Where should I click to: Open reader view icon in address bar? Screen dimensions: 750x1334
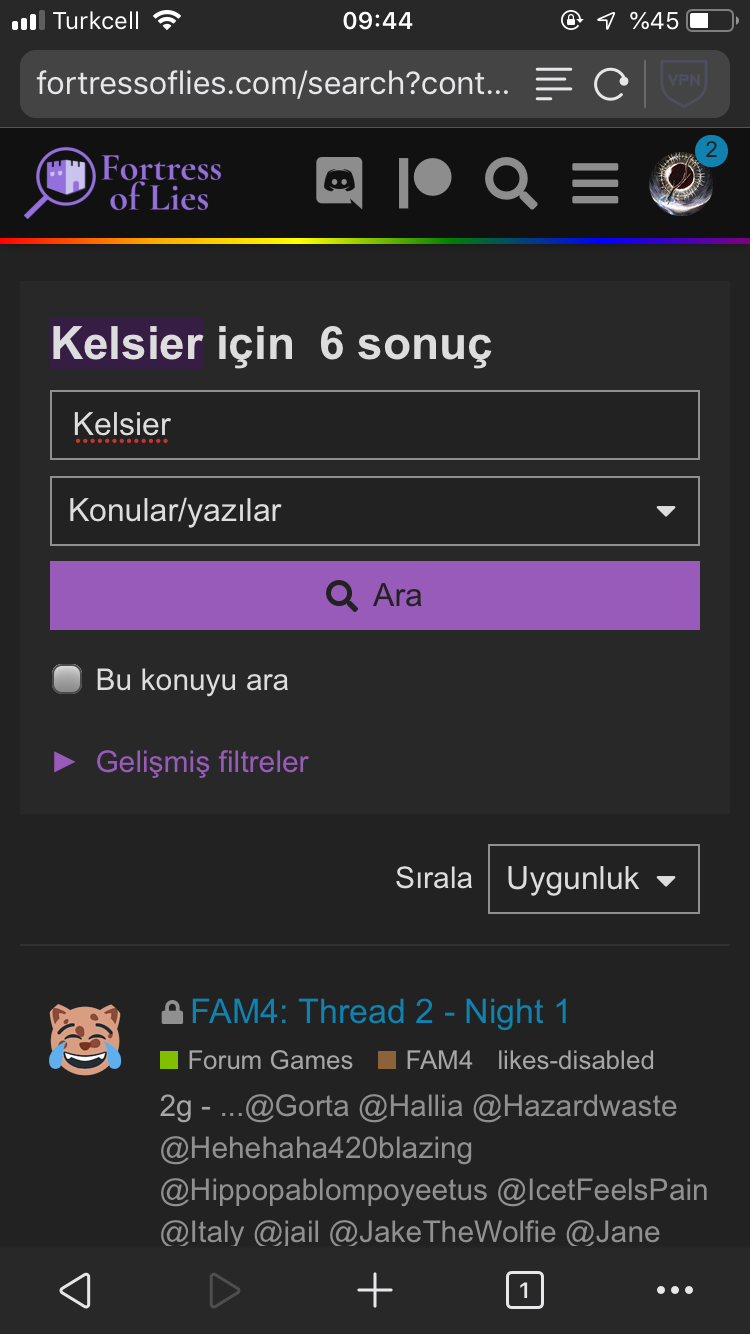[554, 83]
